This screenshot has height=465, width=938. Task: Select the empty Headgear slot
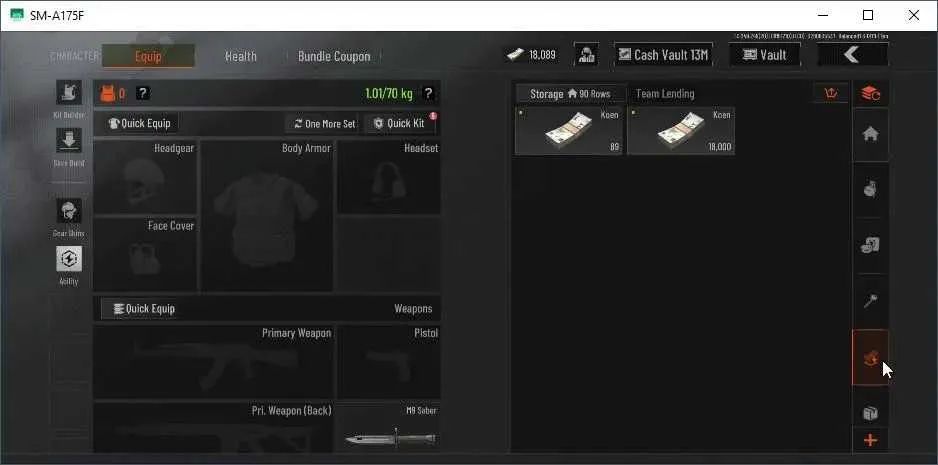(145, 177)
